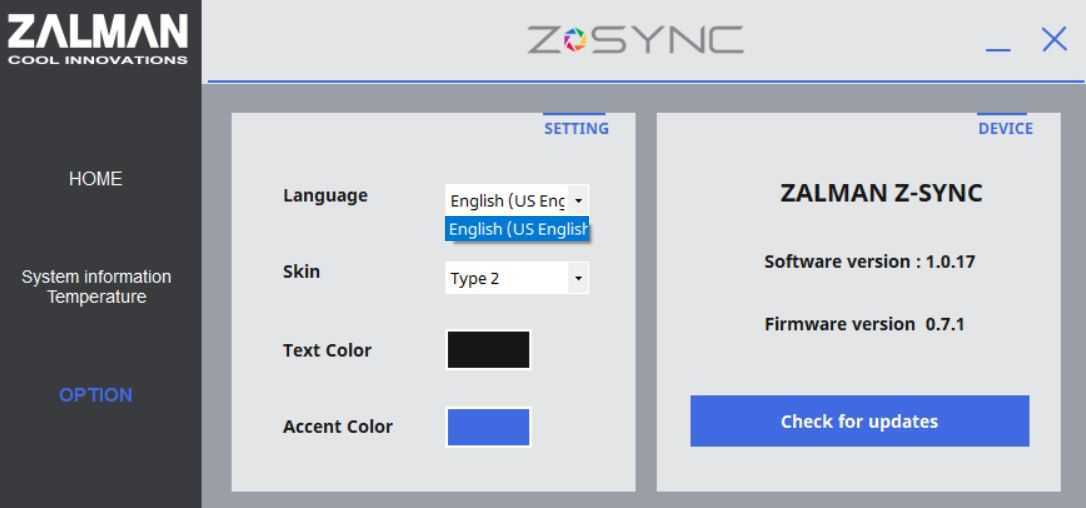
Task: Click the ZALMAN Z-SYNC device name
Action: tap(881, 194)
